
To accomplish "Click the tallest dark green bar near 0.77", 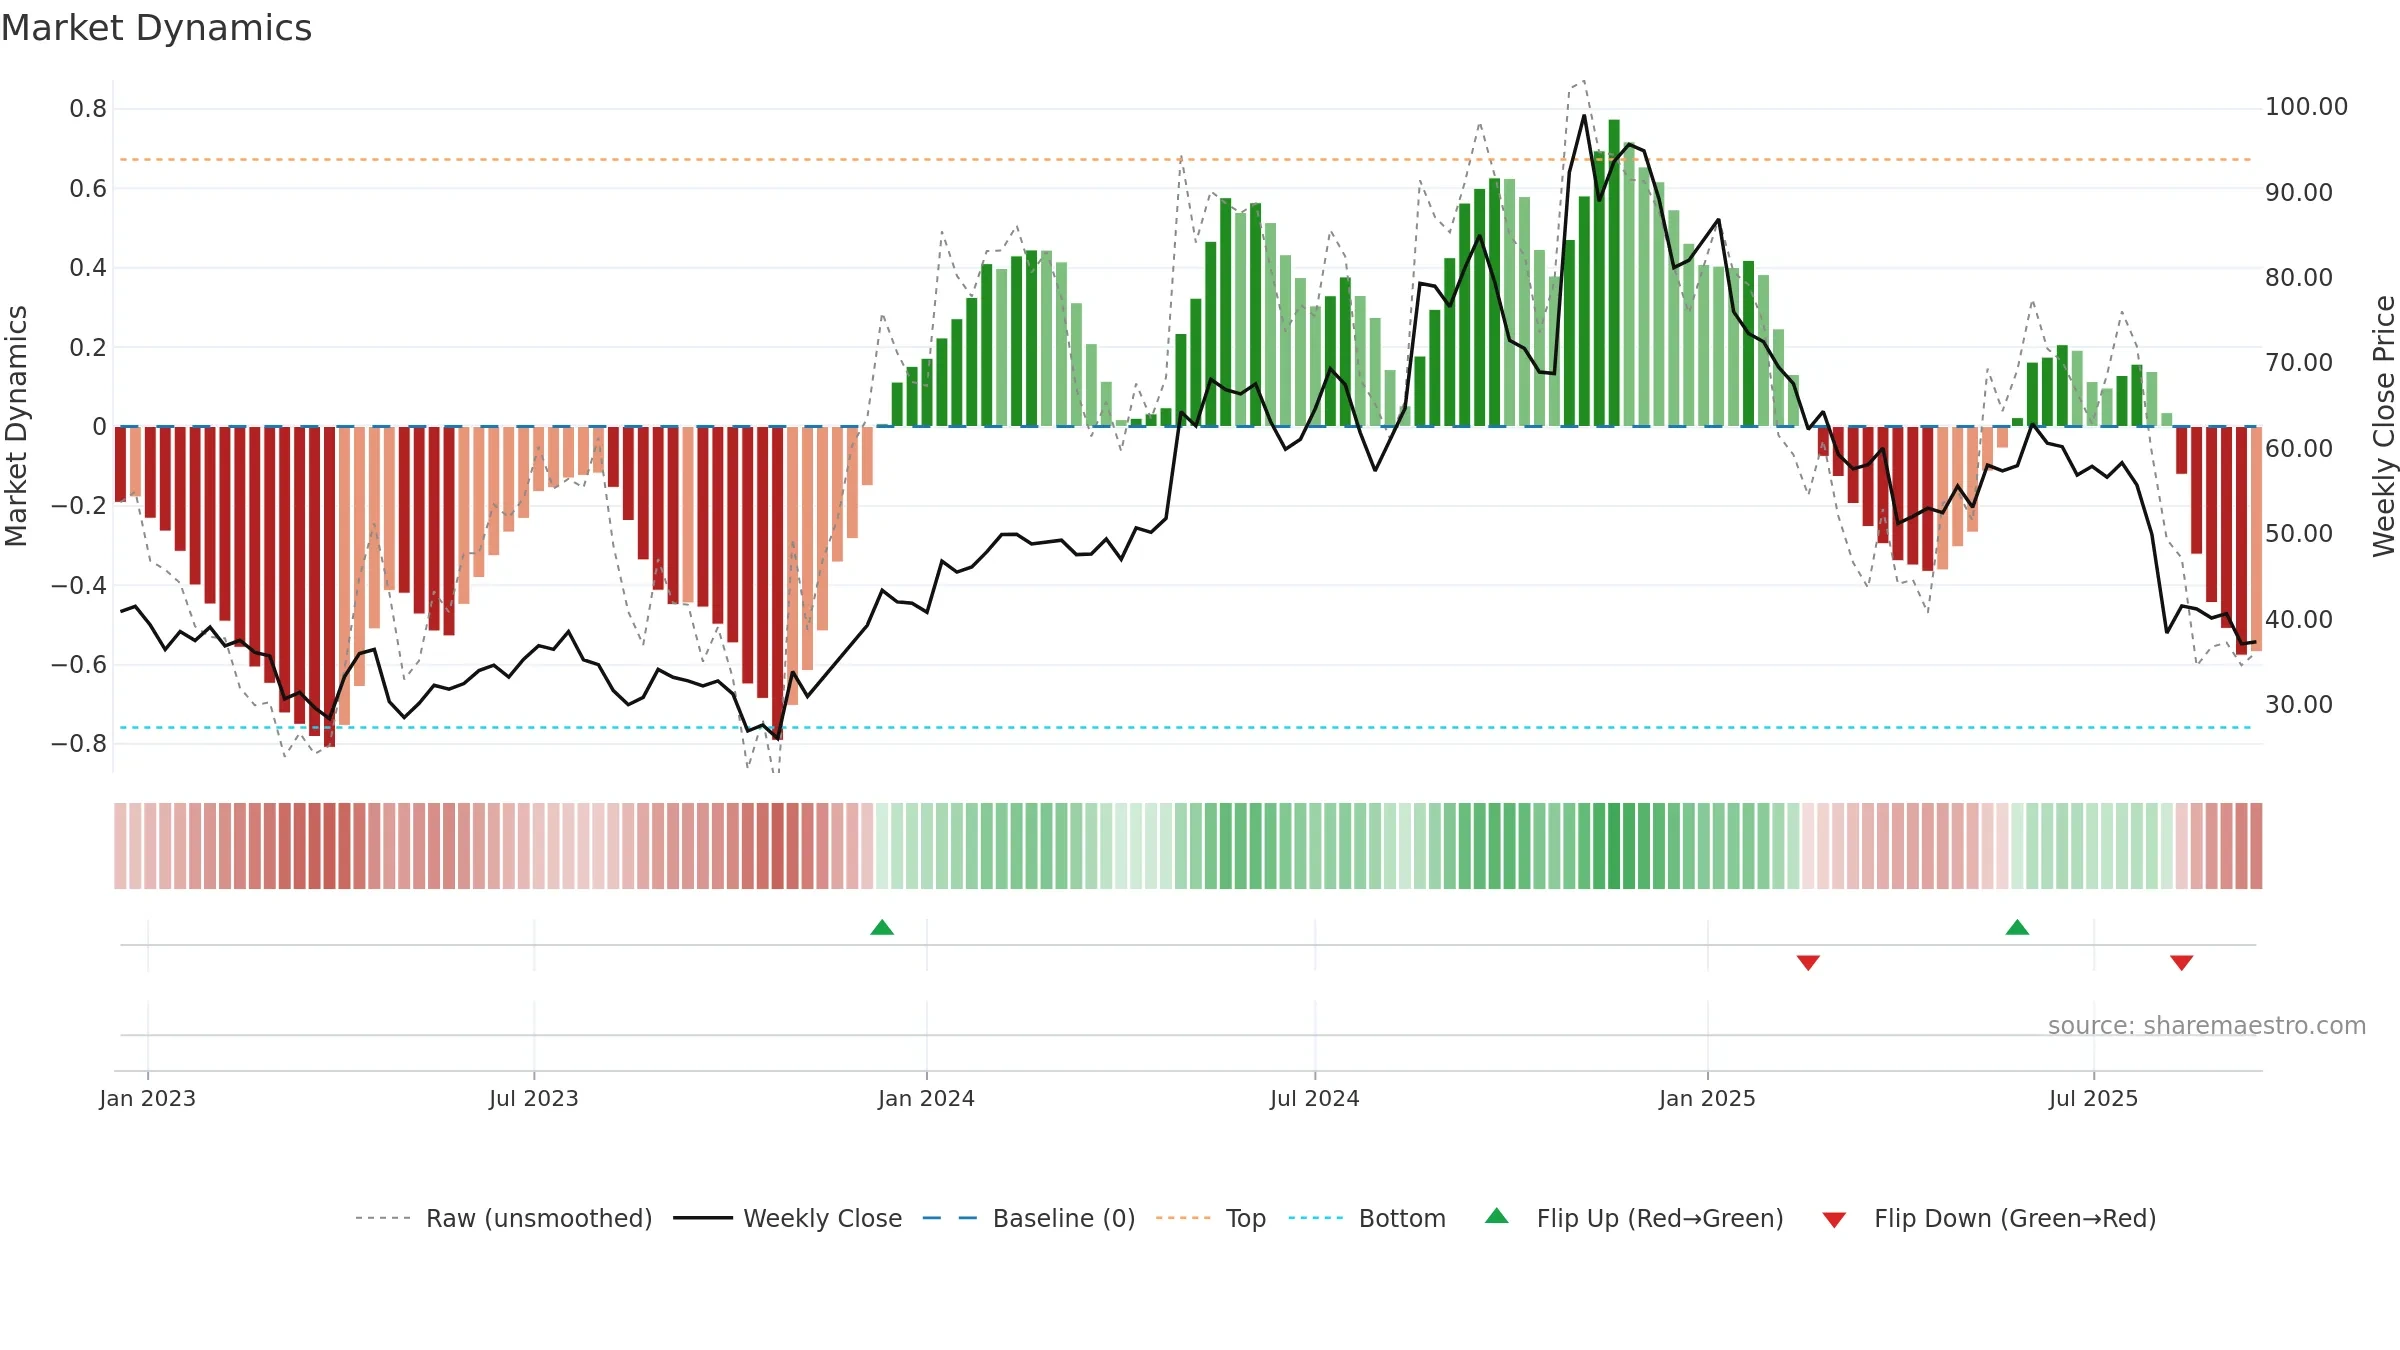I will coord(1614,273).
